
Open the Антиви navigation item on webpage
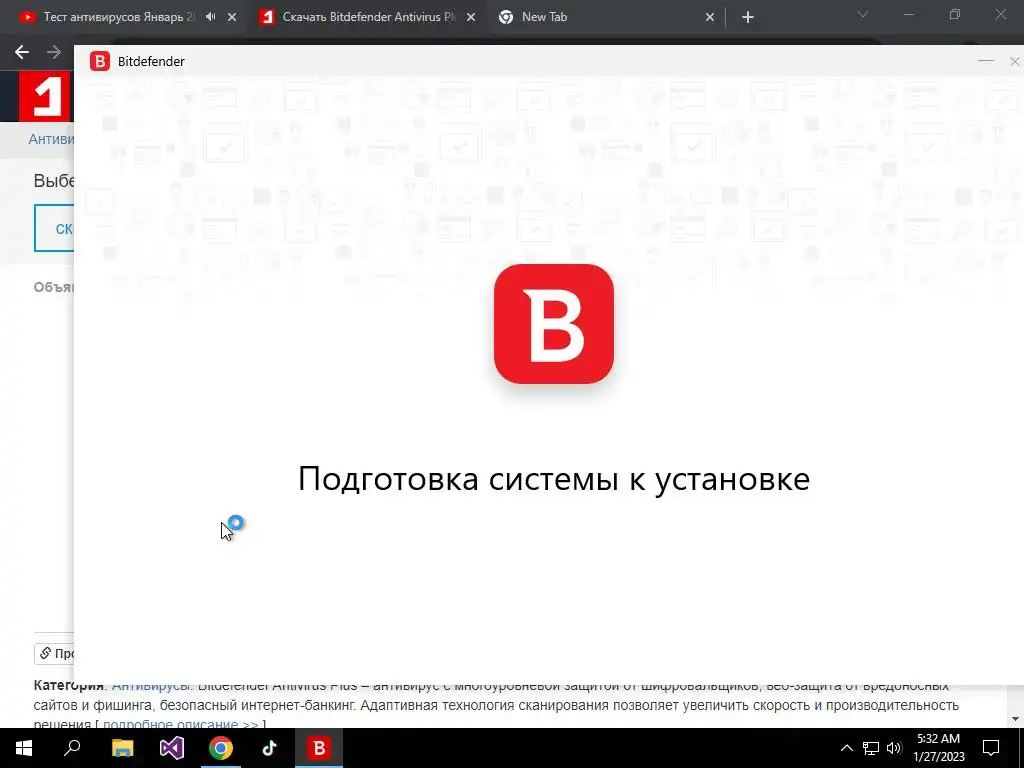pyautogui.click(x=51, y=139)
